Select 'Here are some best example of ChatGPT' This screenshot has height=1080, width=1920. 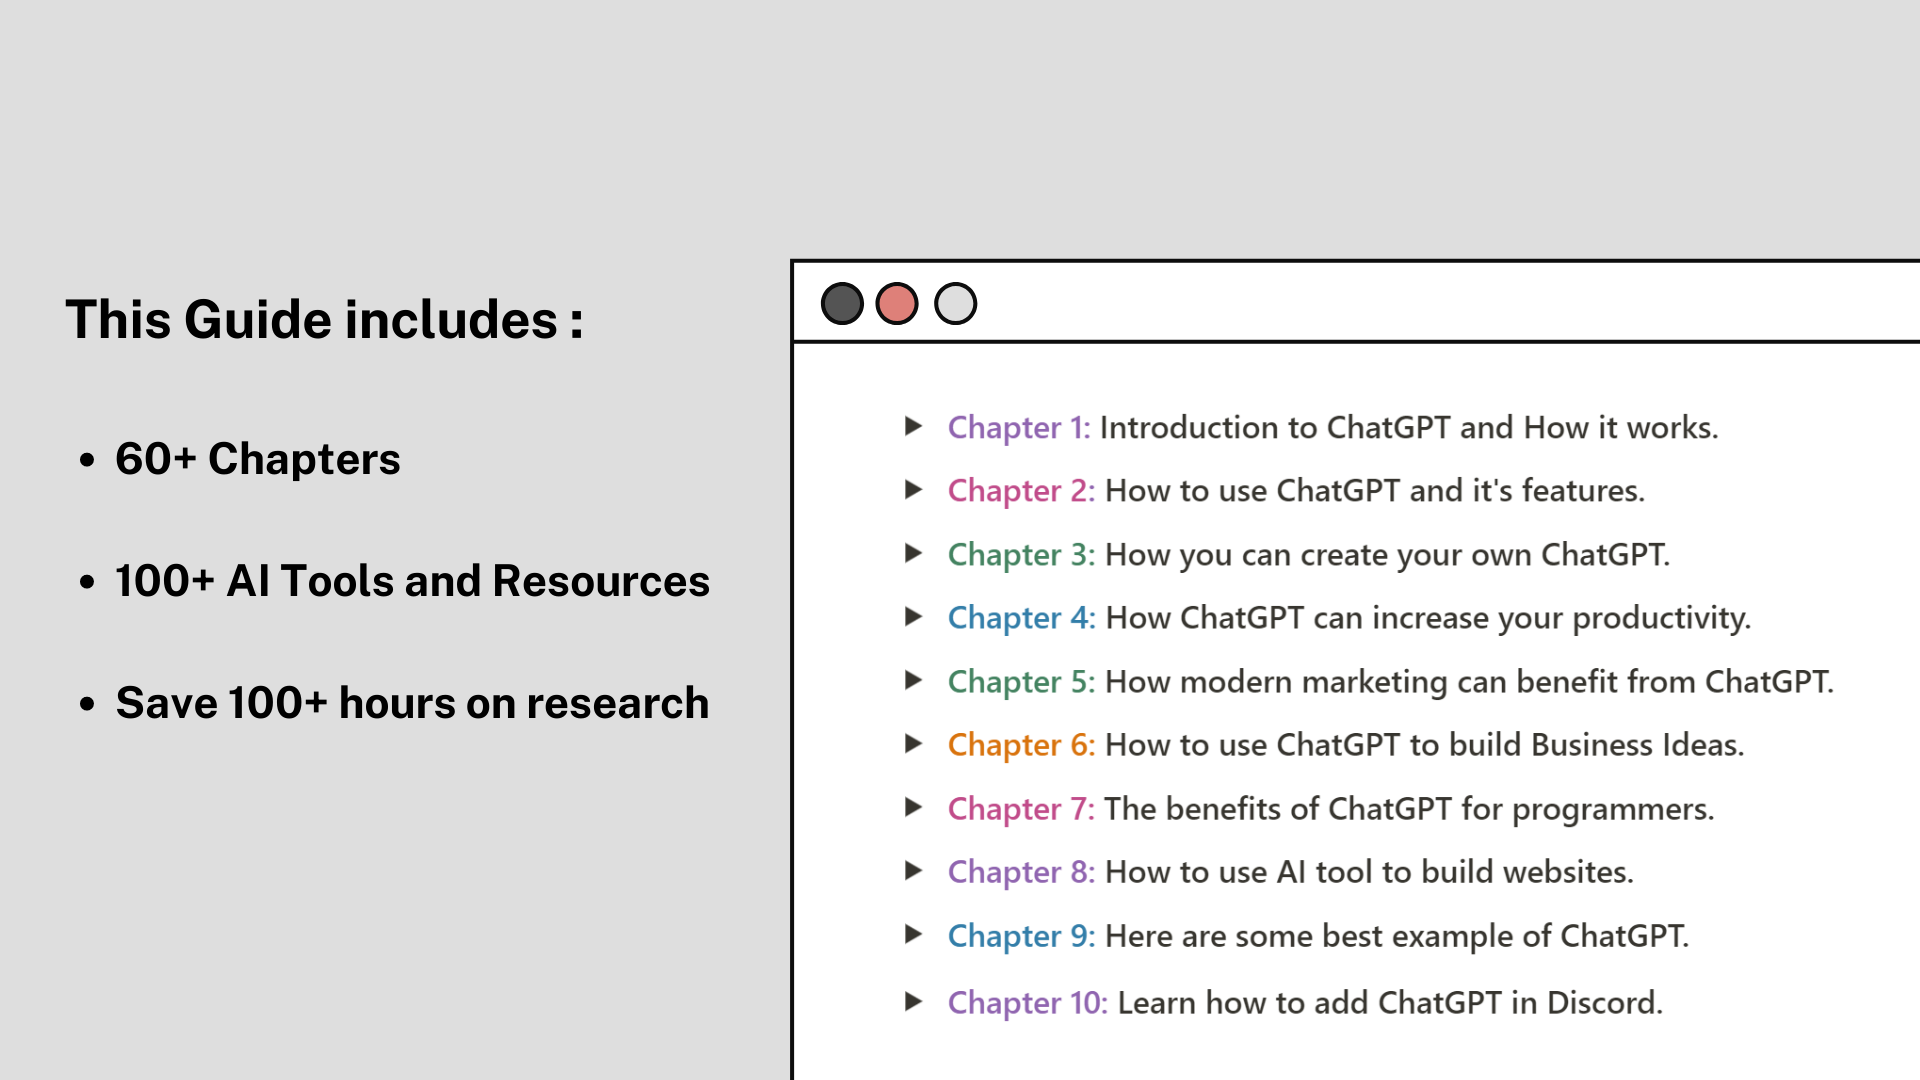click(x=1397, y=936)
